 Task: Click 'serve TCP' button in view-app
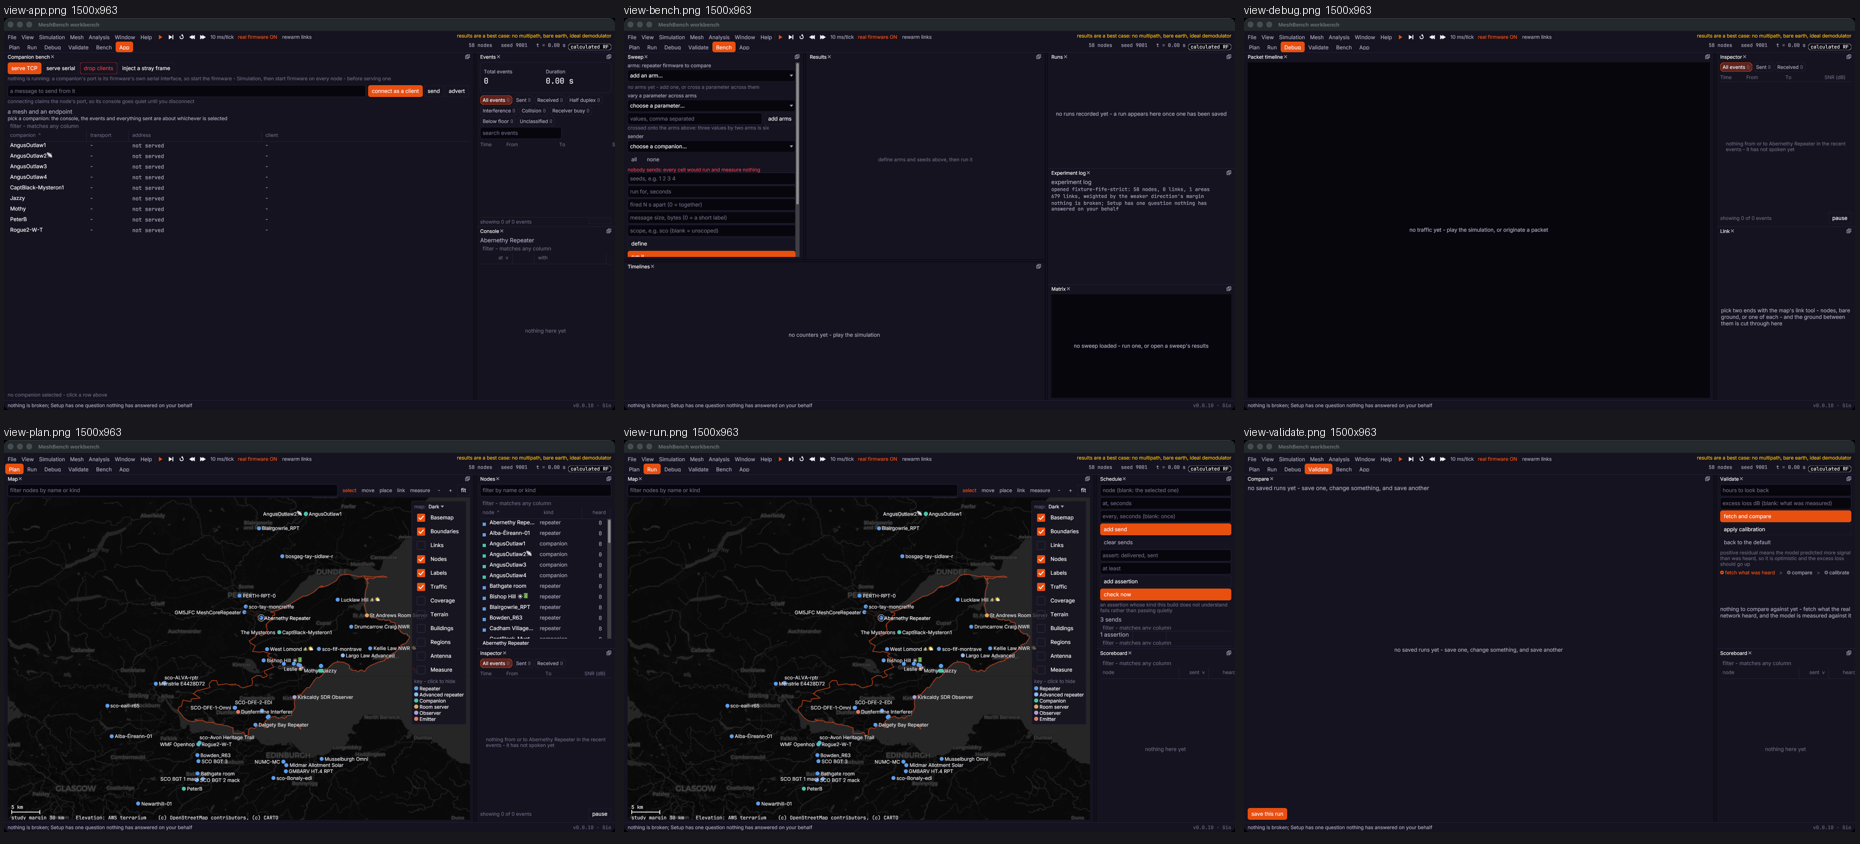pos(24,68)
